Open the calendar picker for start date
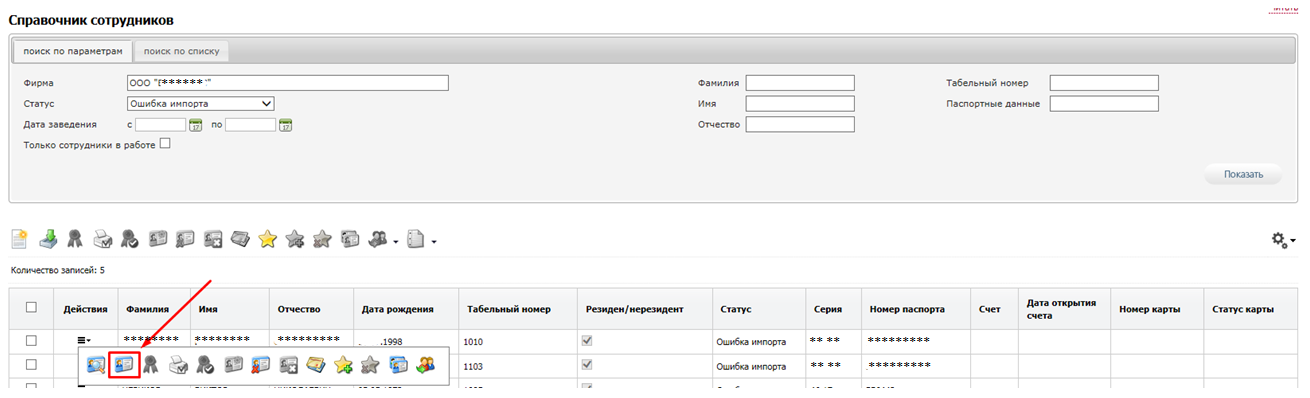This screenshot has height=398, width=1310. [195, 125]
